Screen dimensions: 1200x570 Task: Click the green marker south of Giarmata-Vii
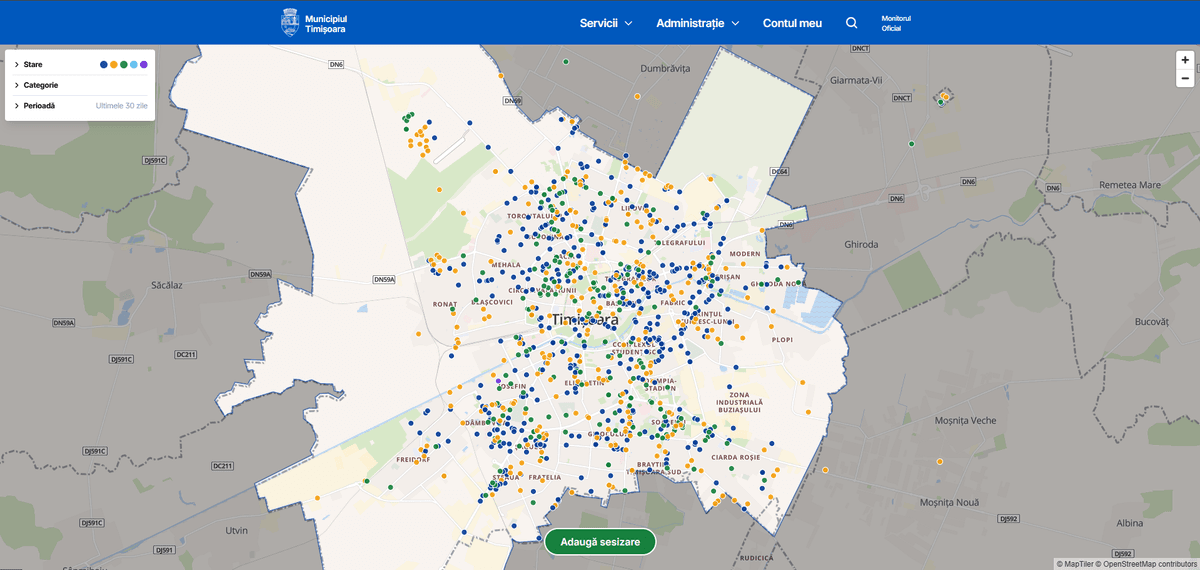coord(911,144)
